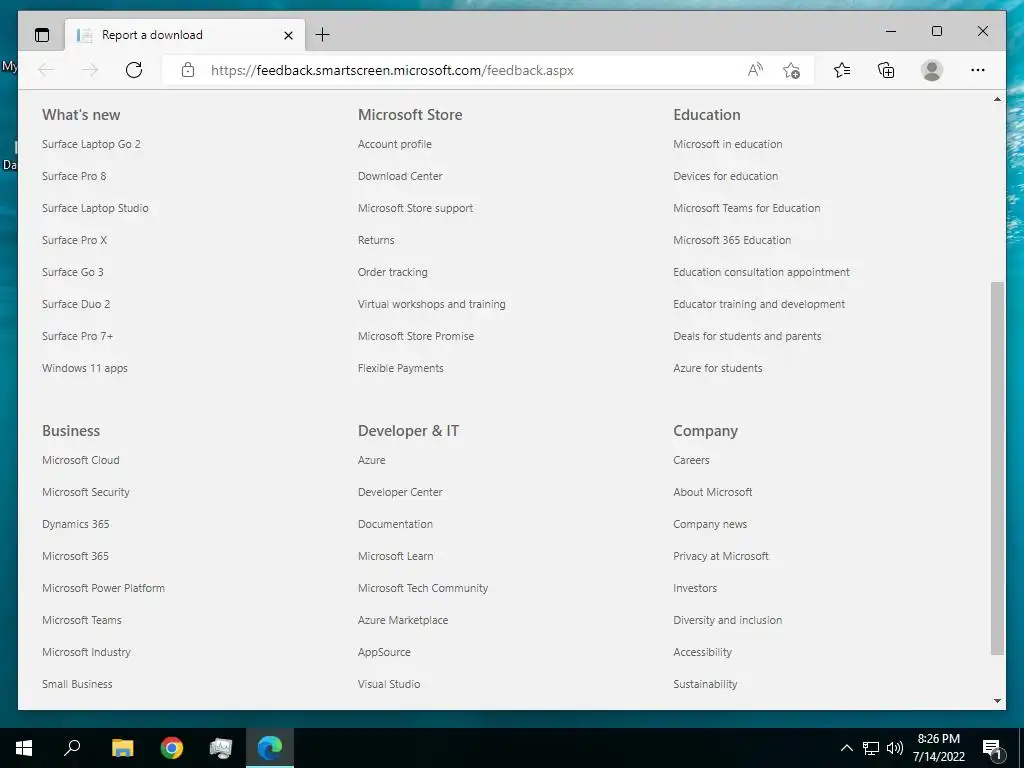Open Deals for students and parents
1024x768 pixels.
coord(747,336)
